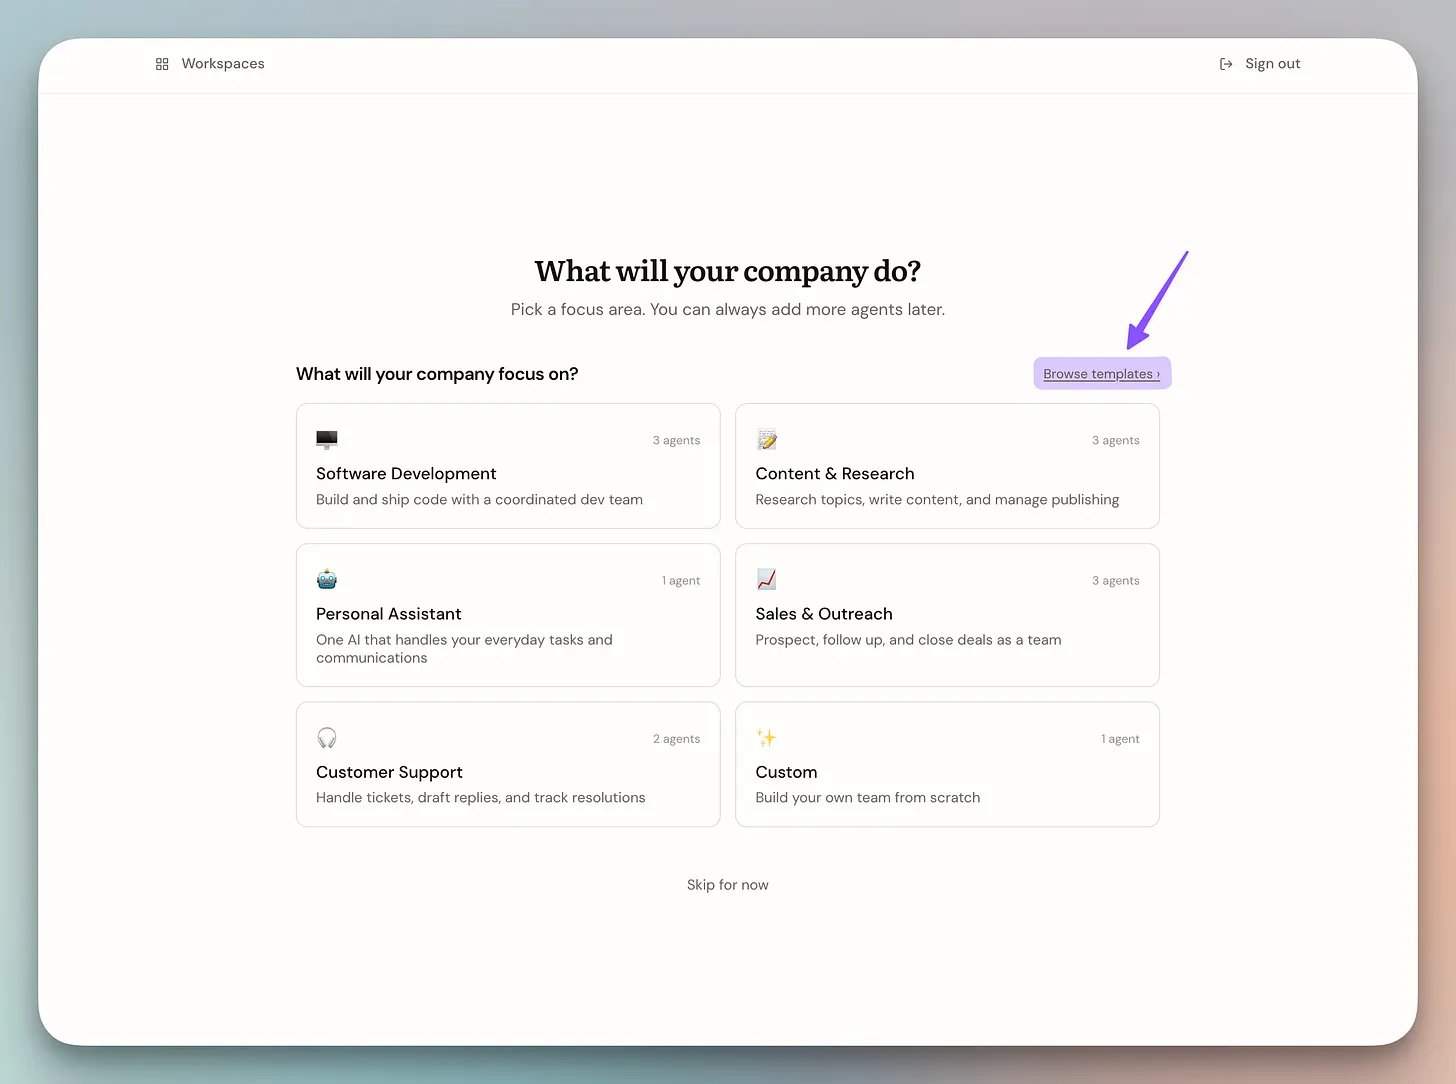
Task: Pick the Personal Assistant card title
Action: click(389, 614)
